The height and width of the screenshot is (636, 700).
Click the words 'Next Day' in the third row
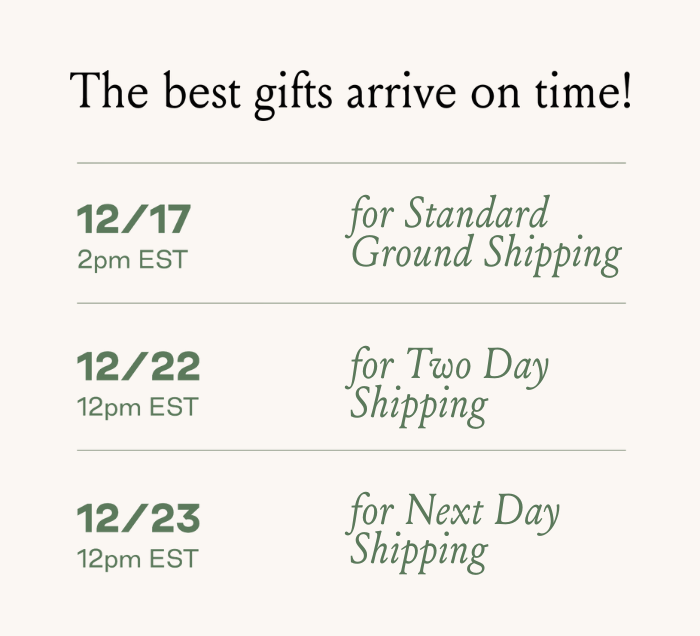482,513
